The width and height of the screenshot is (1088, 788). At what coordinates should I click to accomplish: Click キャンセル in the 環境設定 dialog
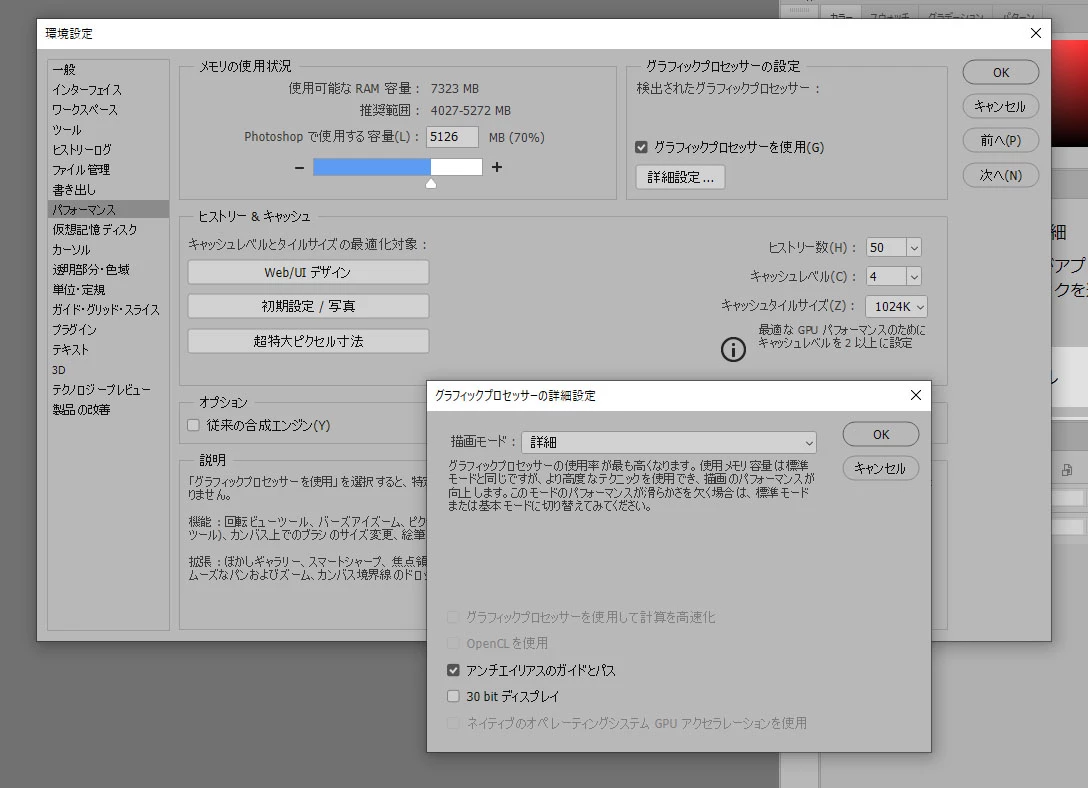click(1001, 106)
